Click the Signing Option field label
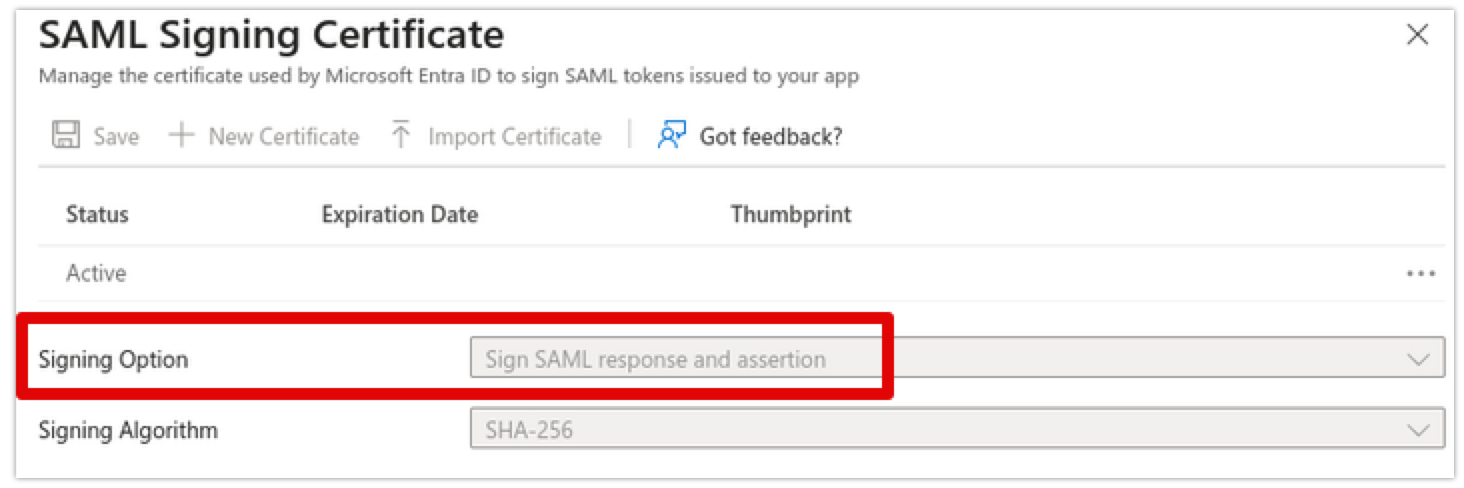The width and height of the screenshot is (1464, 488). [113, 360]
